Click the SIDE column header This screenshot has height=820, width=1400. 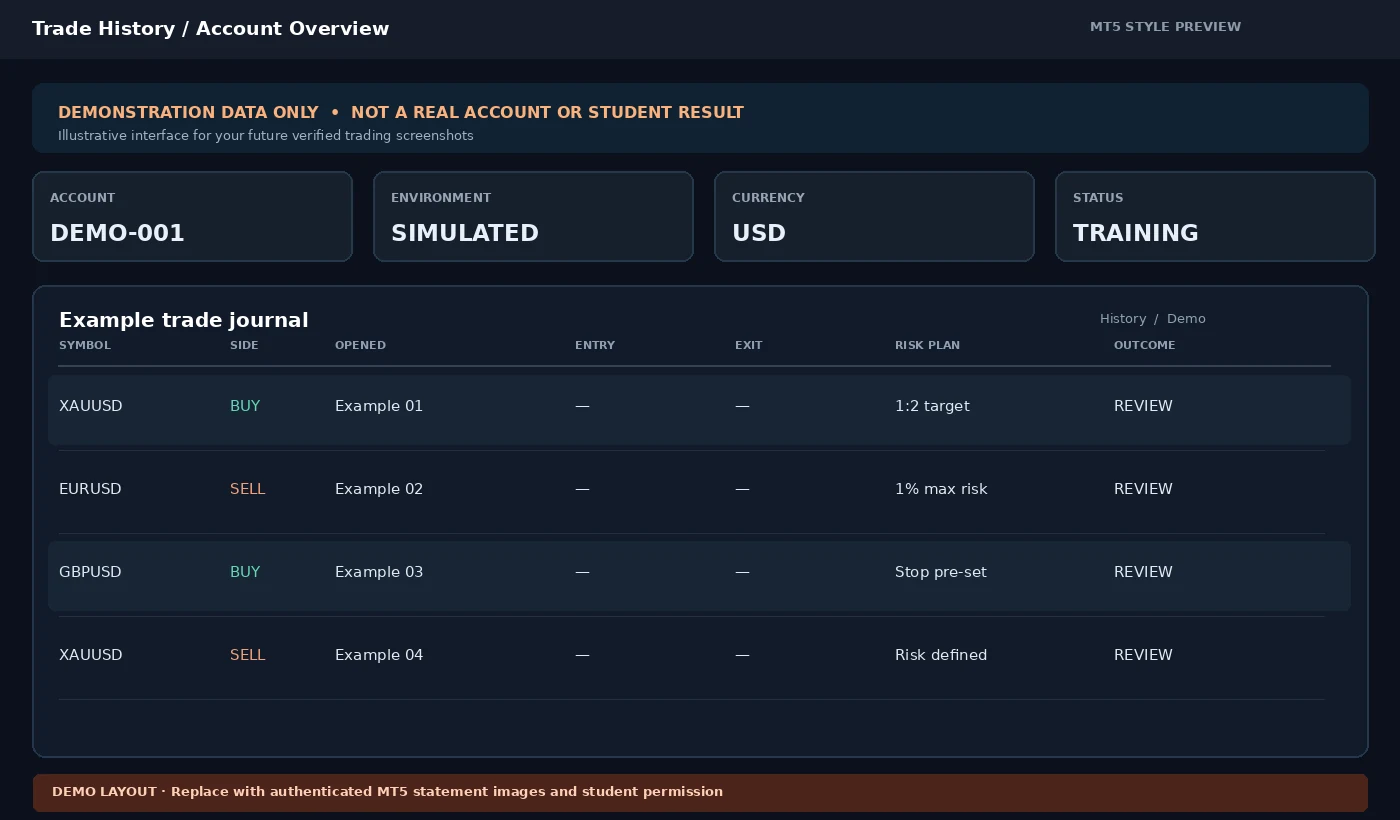[244, 345]
